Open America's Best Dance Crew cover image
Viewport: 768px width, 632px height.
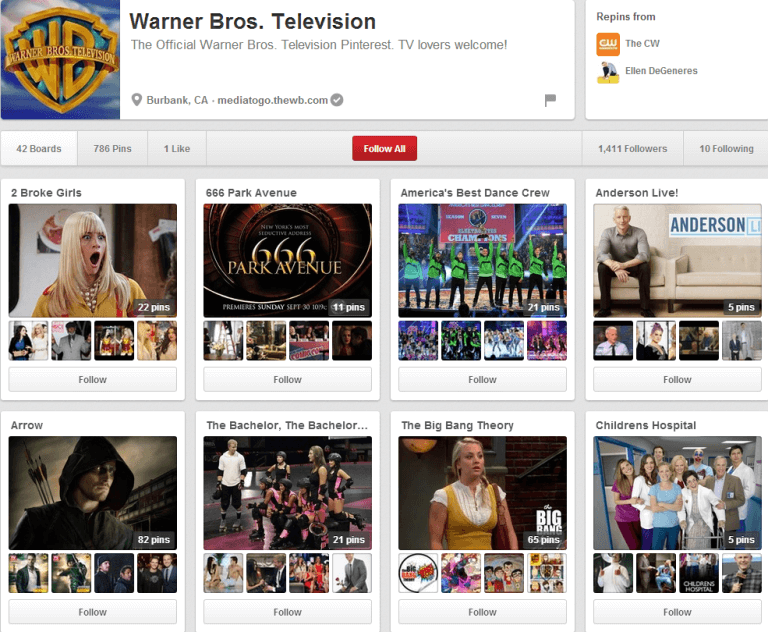coord(482,260)
